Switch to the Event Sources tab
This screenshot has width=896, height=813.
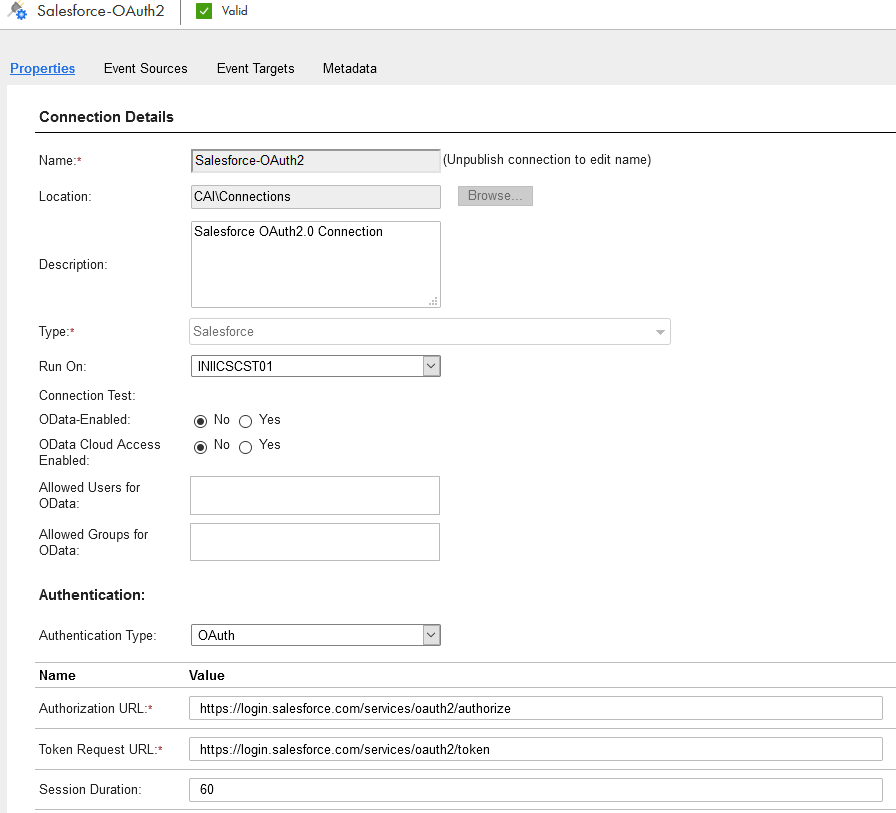coord(146,69)
